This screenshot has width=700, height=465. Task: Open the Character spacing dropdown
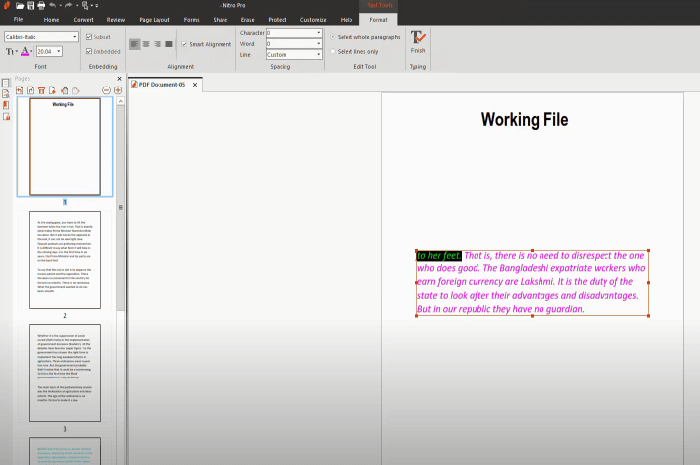point(319,33)
